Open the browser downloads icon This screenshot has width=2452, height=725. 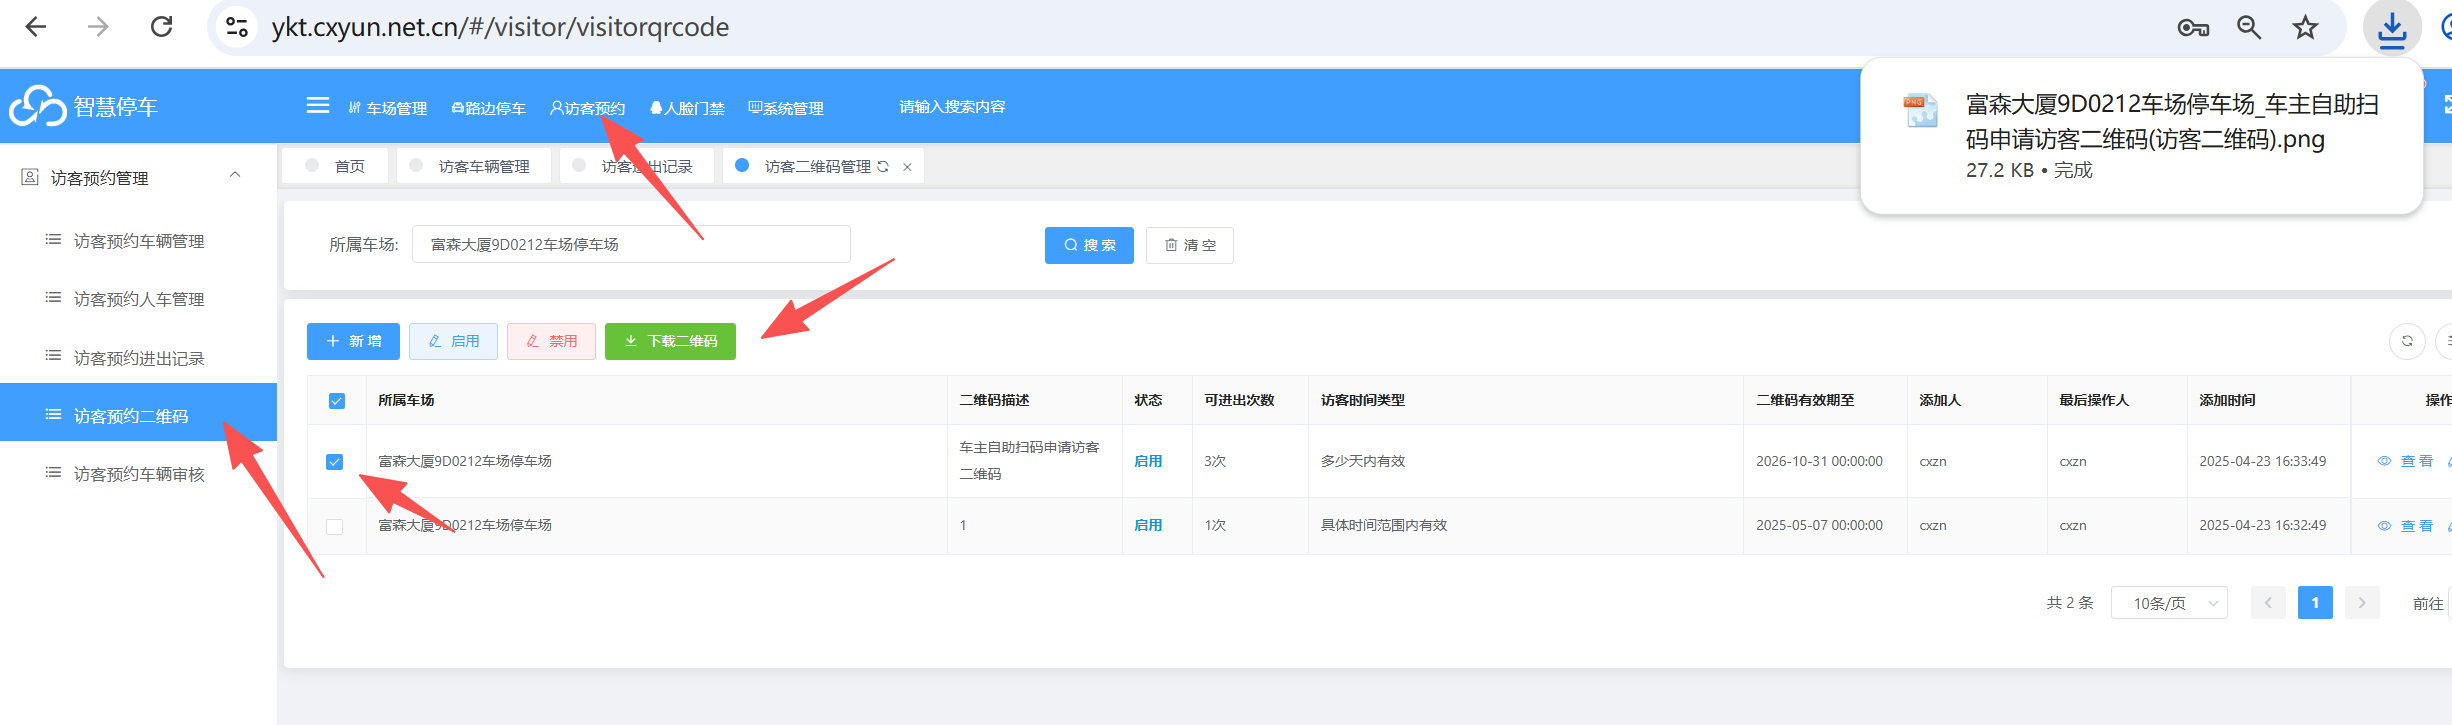[2392, 28]
